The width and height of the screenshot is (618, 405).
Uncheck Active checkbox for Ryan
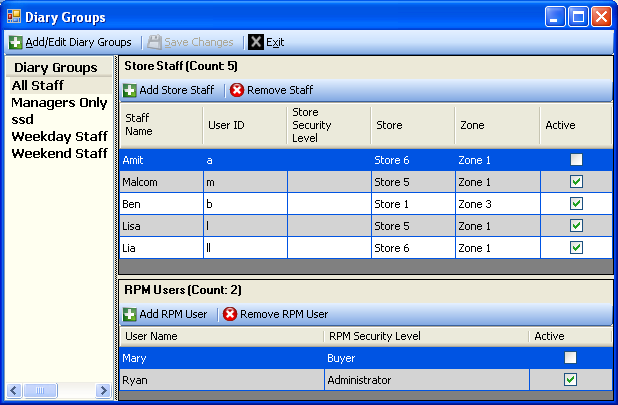coord(570,379)
